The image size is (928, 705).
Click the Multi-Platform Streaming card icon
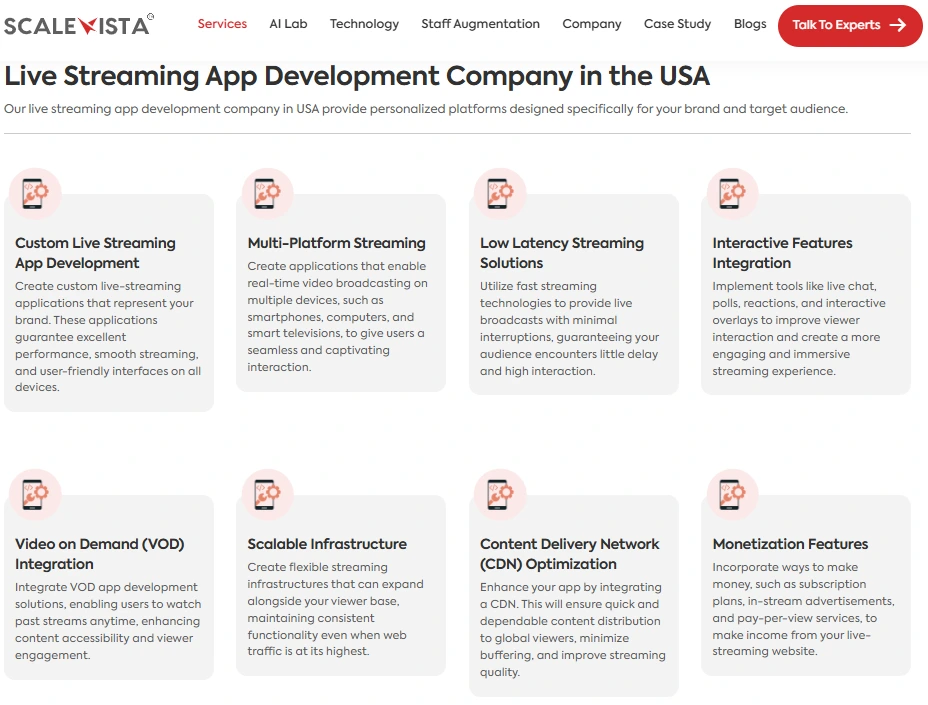coord(268,194)
